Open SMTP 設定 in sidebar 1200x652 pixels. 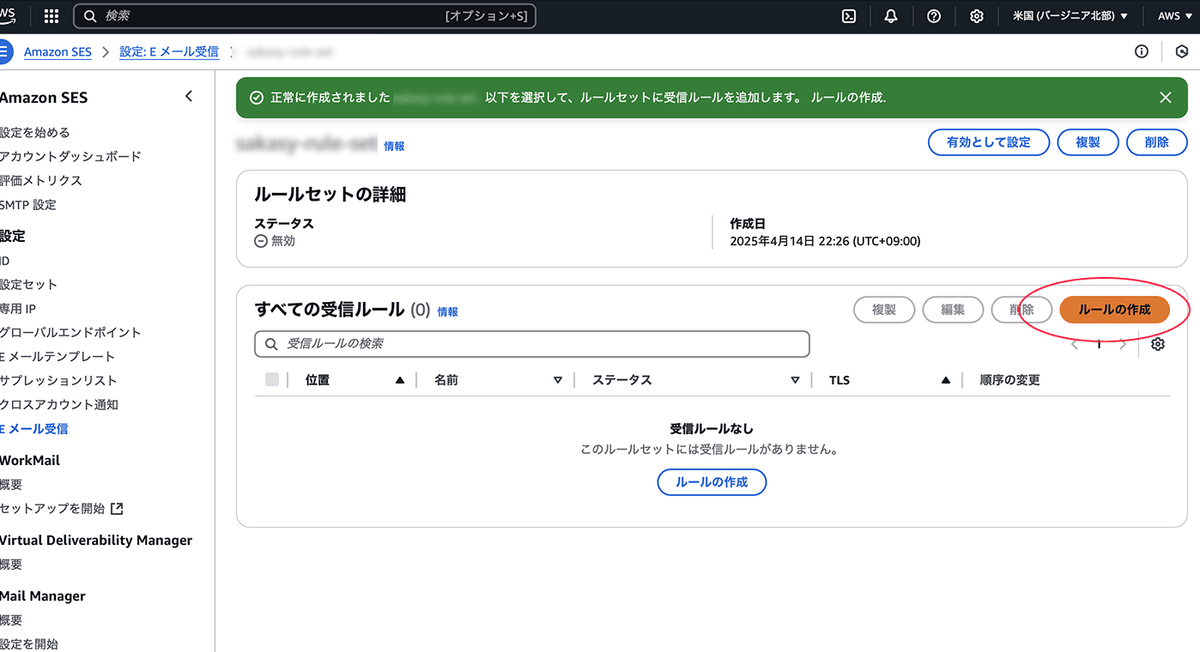28,204
